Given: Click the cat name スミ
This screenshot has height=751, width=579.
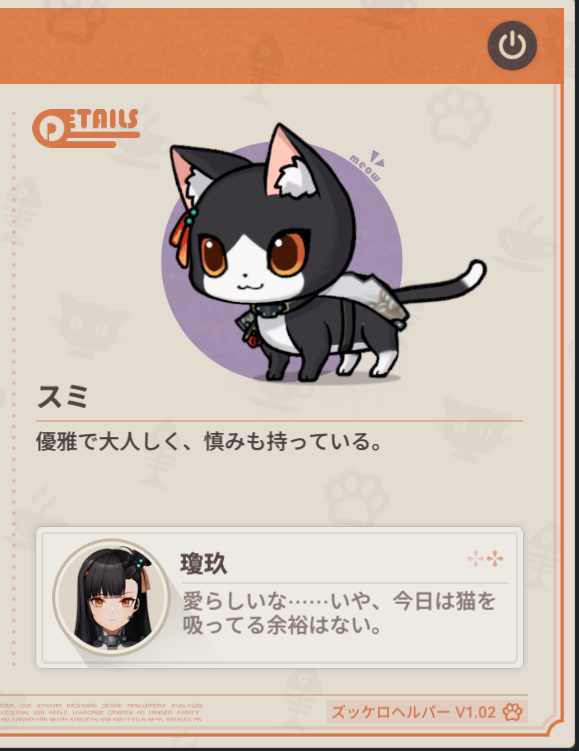Looking at the screenshot, I should coord(63,397).
